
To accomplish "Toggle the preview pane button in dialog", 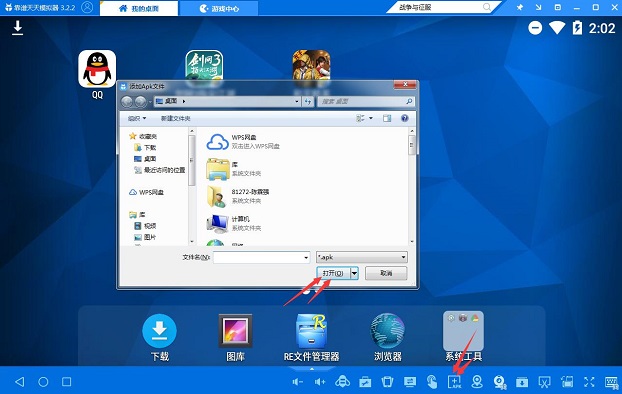I will coord(387,118).
